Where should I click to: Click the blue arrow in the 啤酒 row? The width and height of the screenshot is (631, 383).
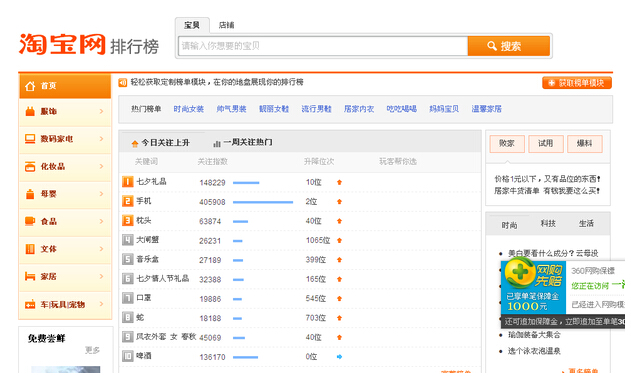click(x=339, y=356)
